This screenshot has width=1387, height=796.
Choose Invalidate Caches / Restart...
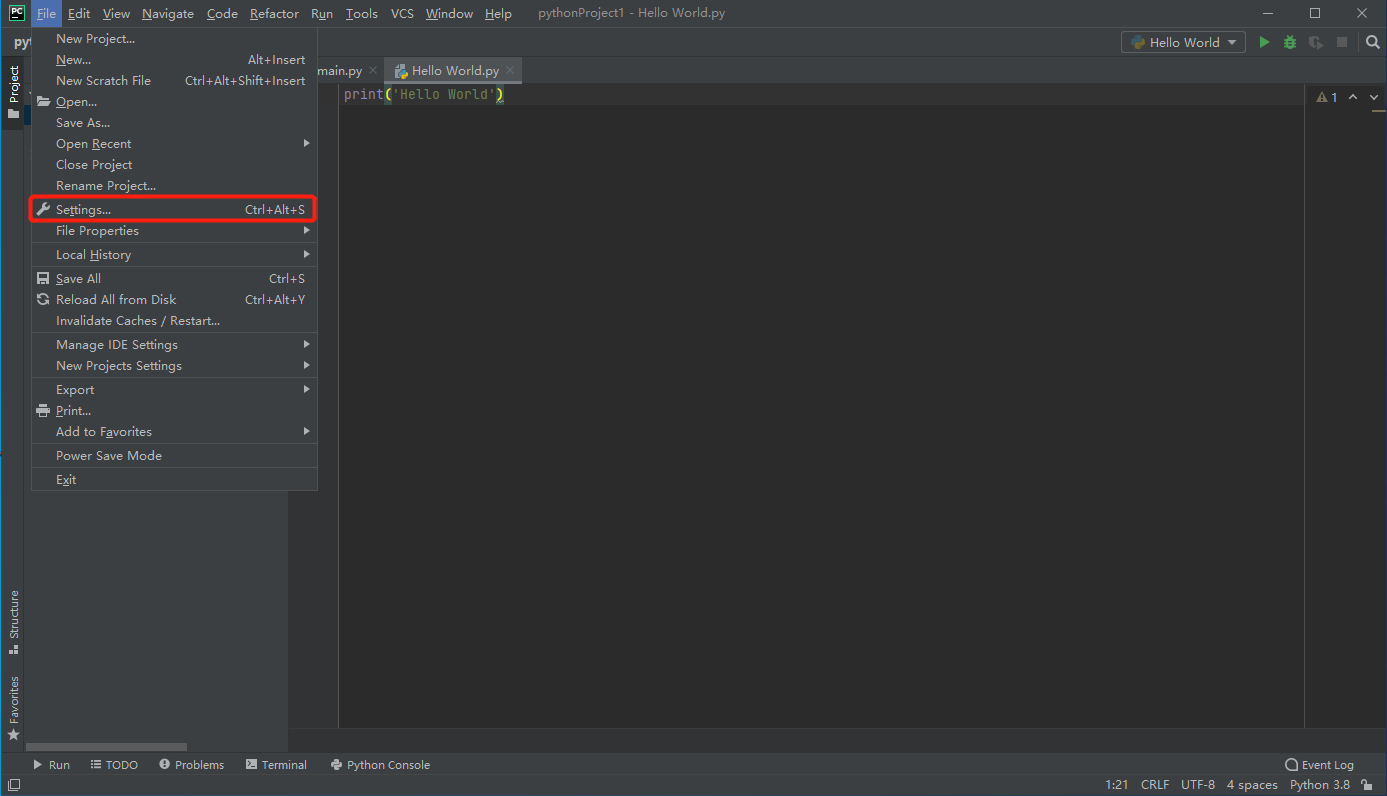point(174,321)
